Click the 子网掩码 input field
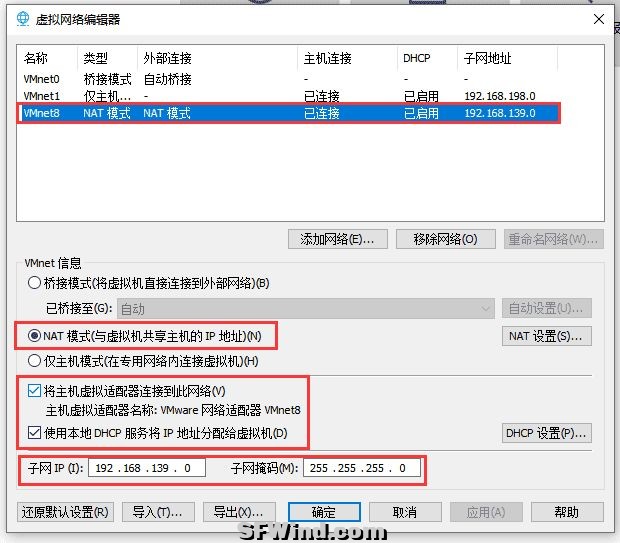 point(362,468)
